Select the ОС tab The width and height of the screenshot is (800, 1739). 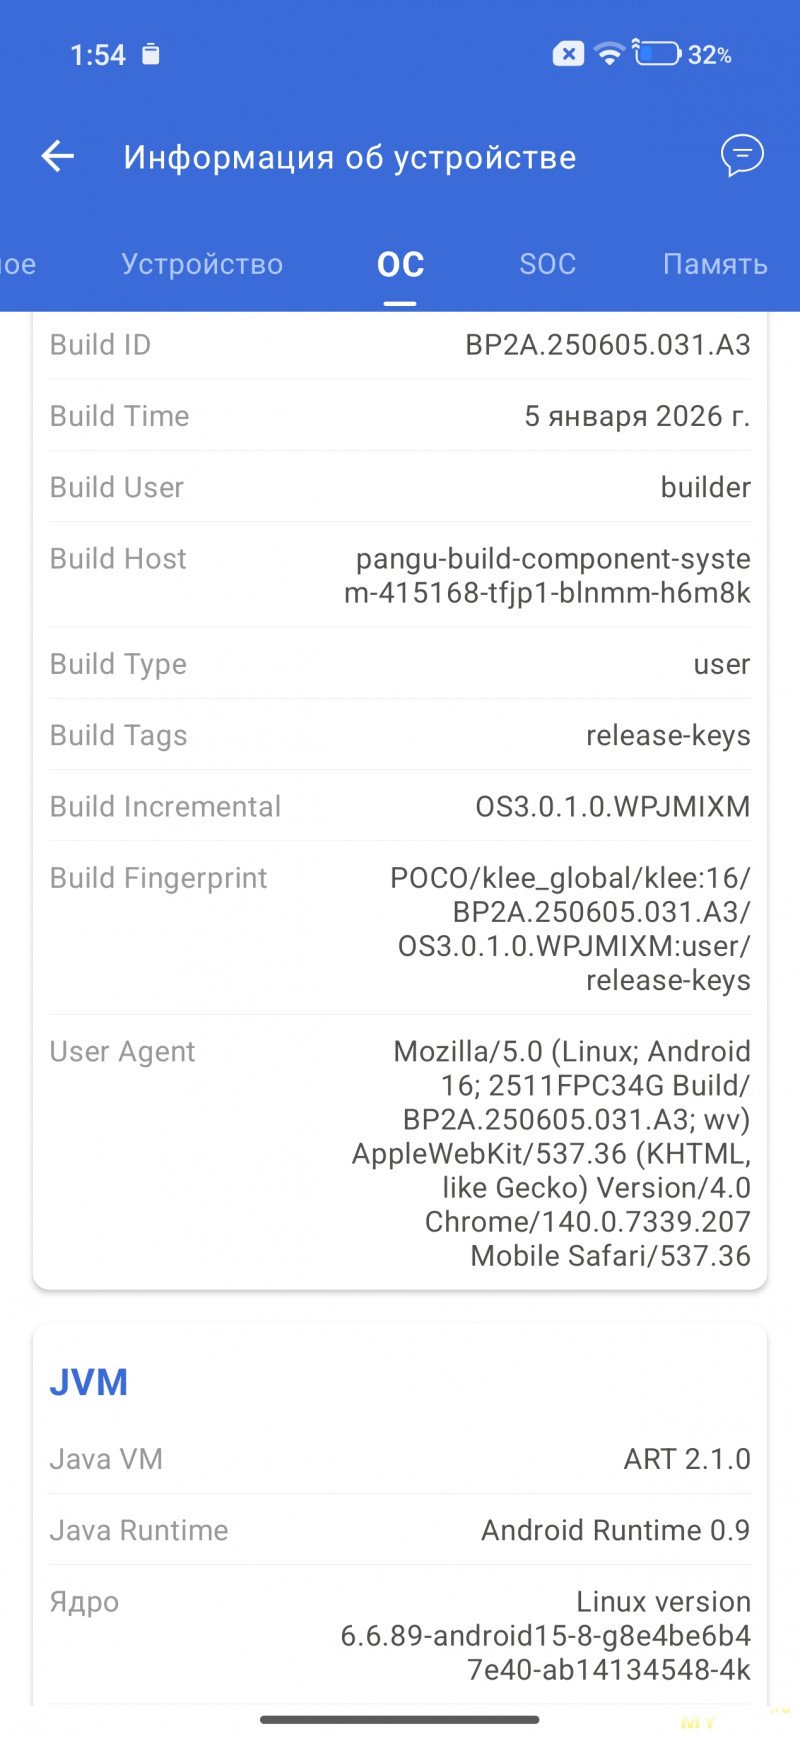400,264
